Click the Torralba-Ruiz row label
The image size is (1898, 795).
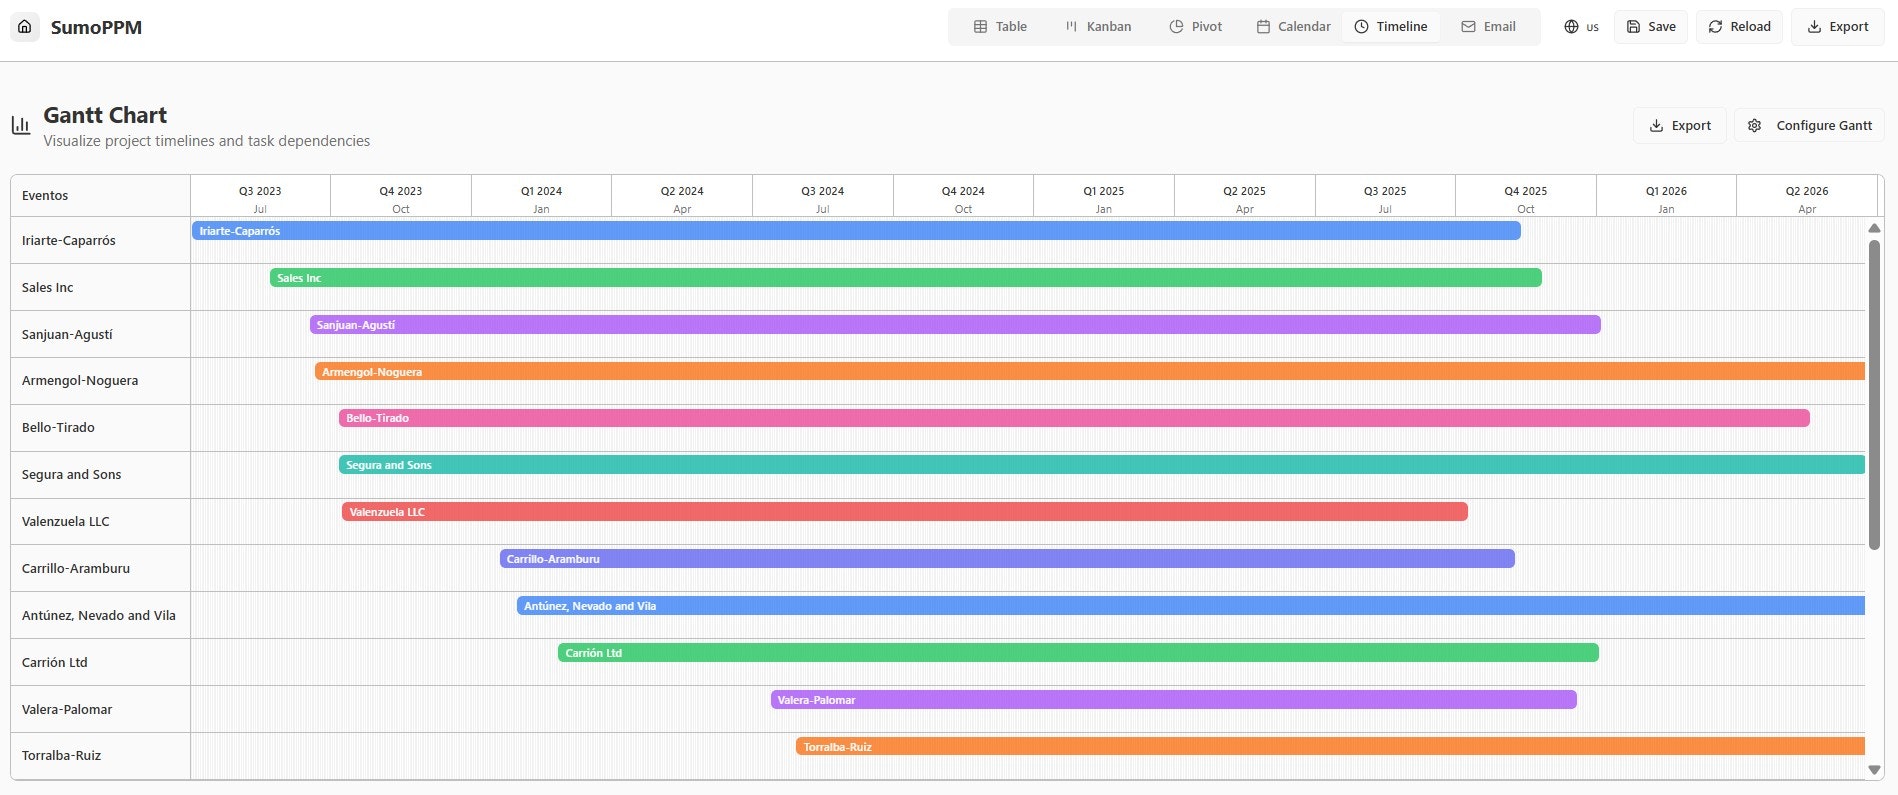(x=62, y=756)
